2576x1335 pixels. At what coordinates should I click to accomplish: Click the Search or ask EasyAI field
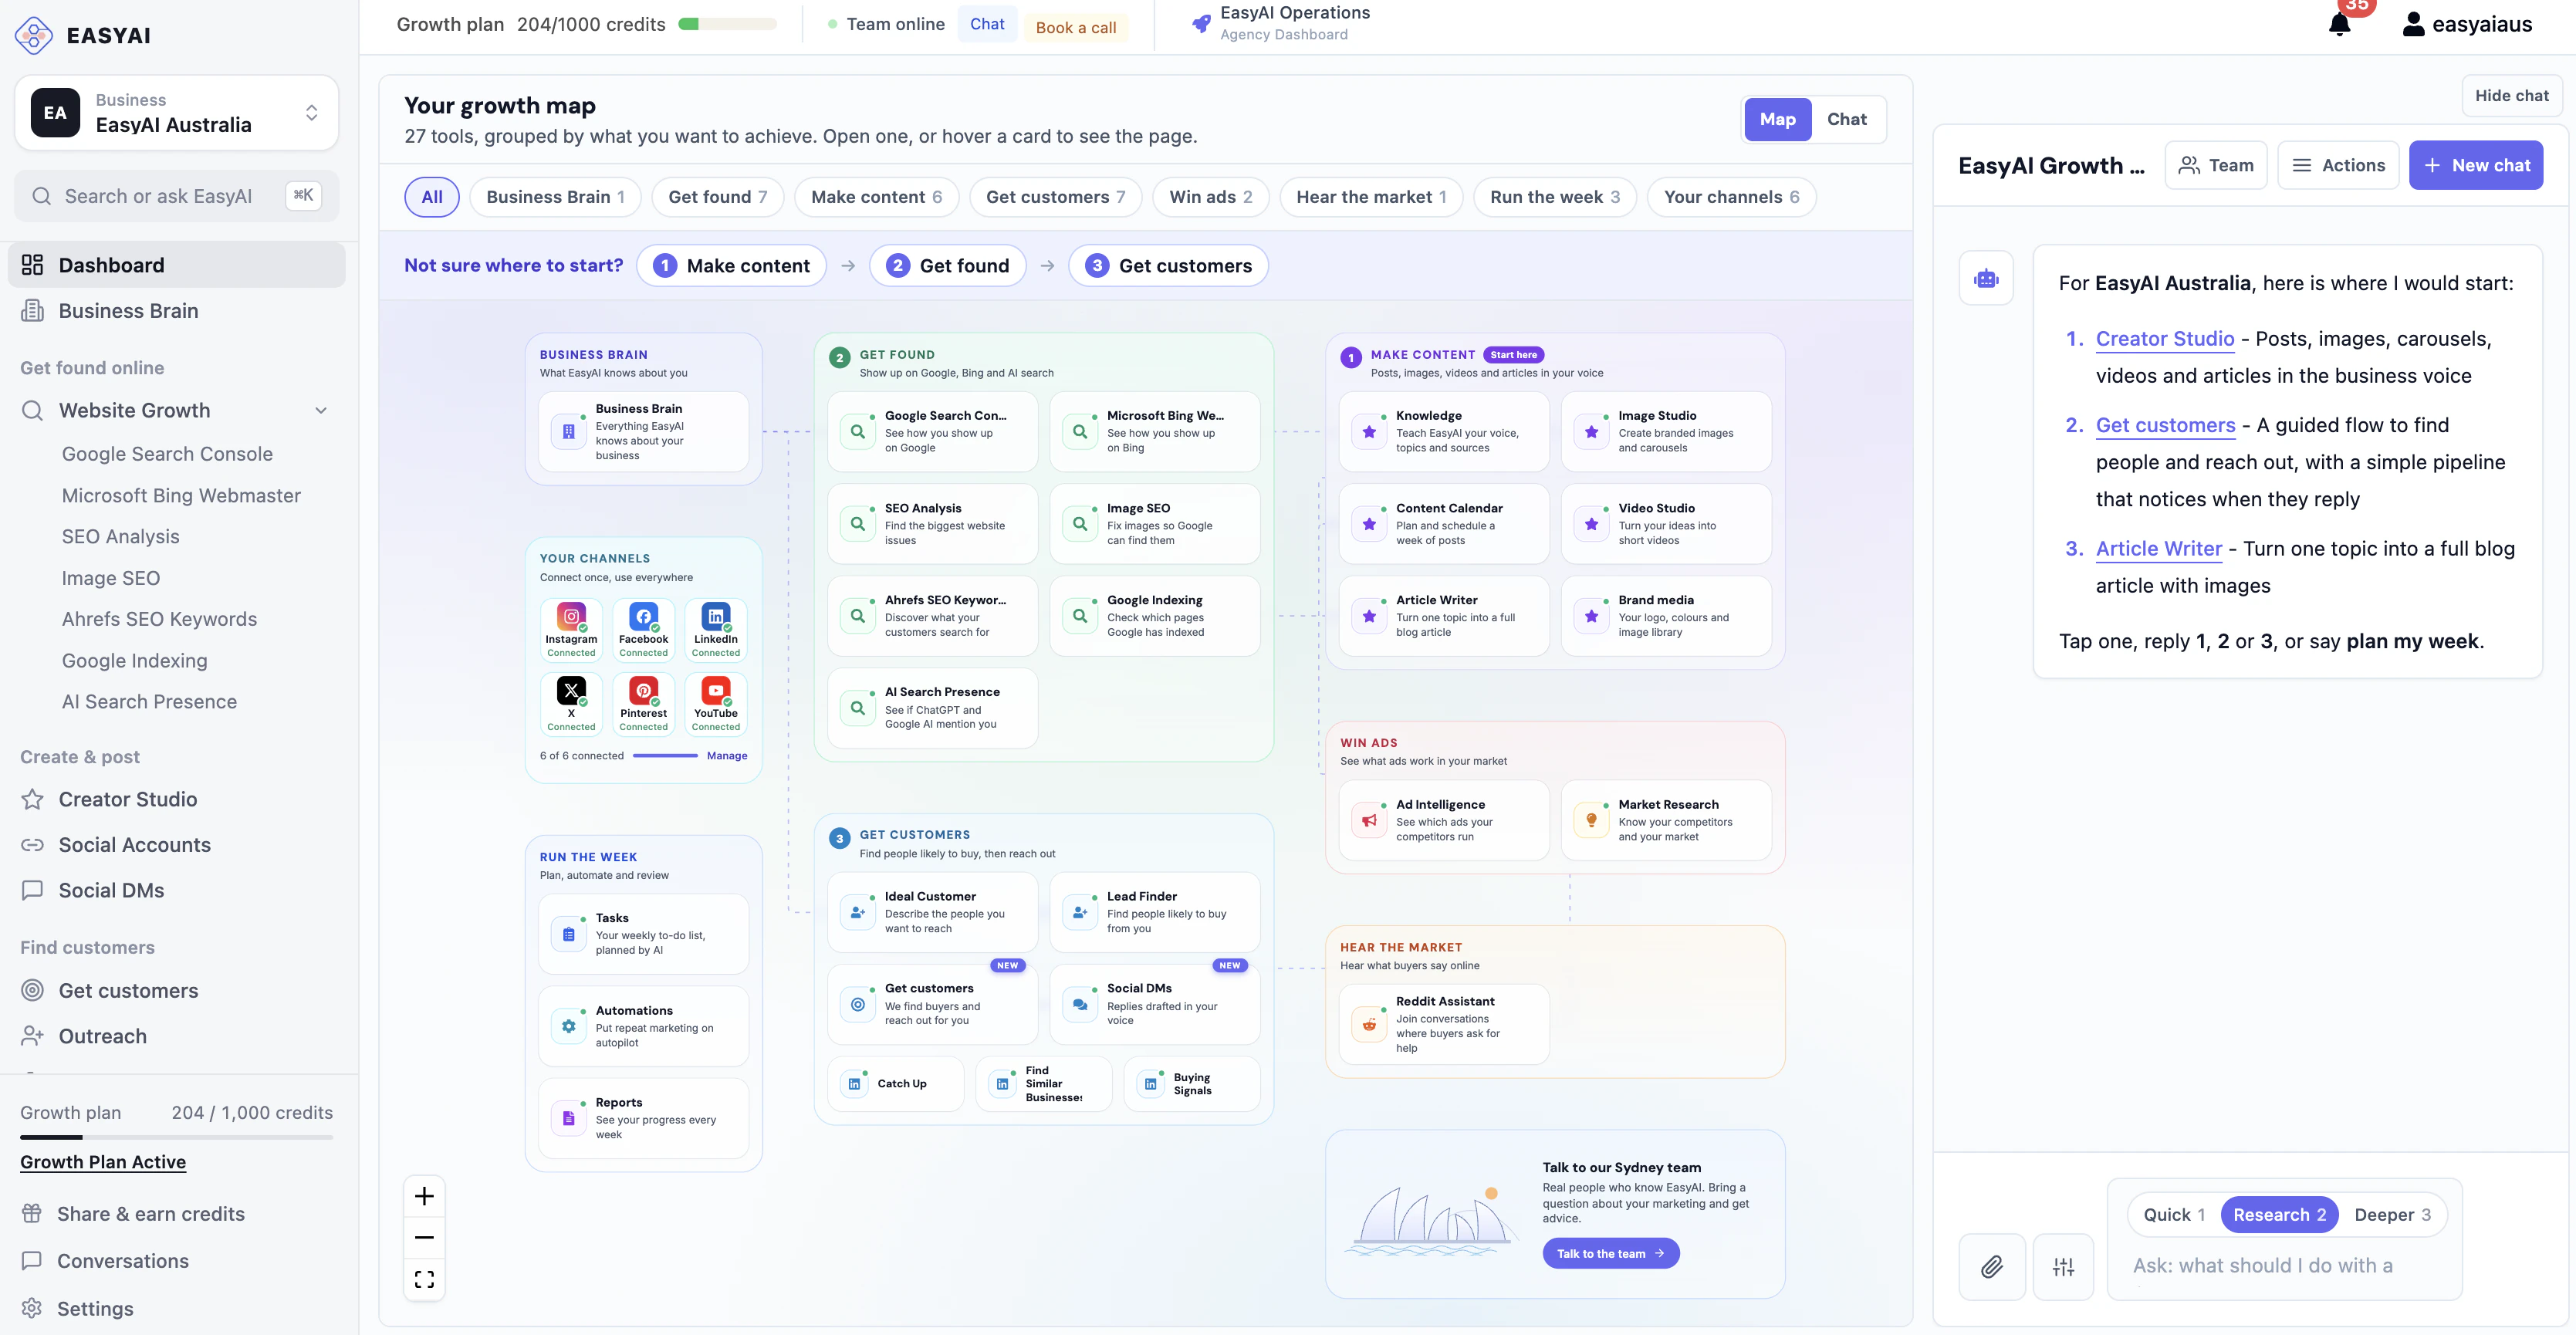[177, 196]
